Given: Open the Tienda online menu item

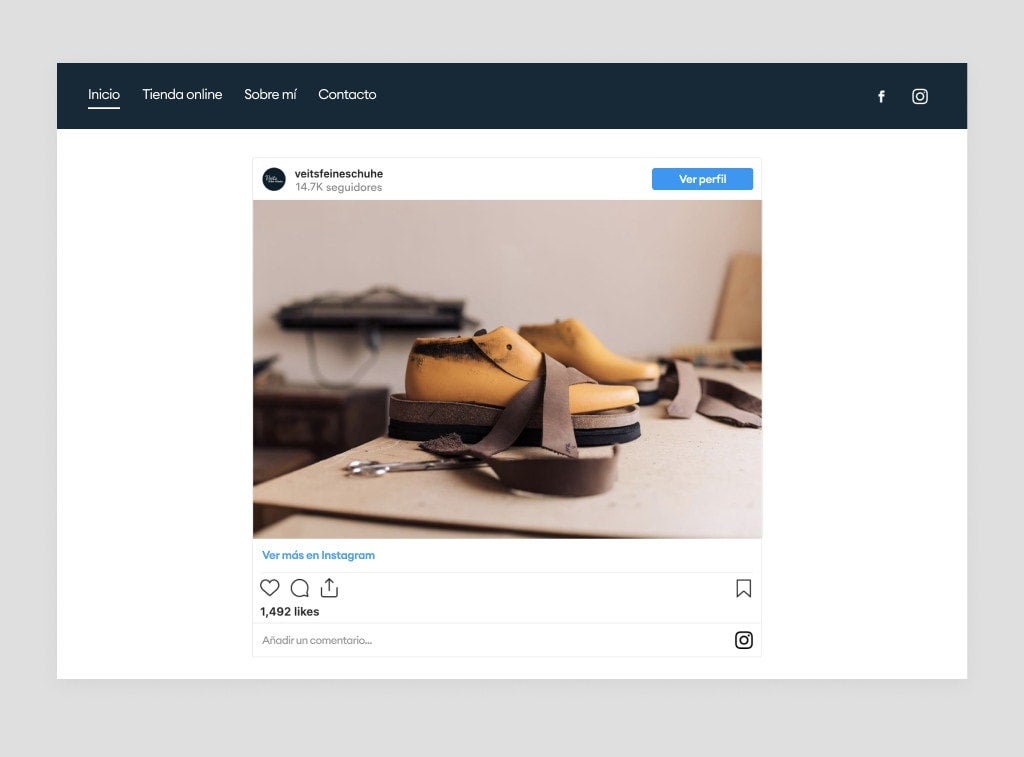Looking at the screenshot, I should 182,95.
